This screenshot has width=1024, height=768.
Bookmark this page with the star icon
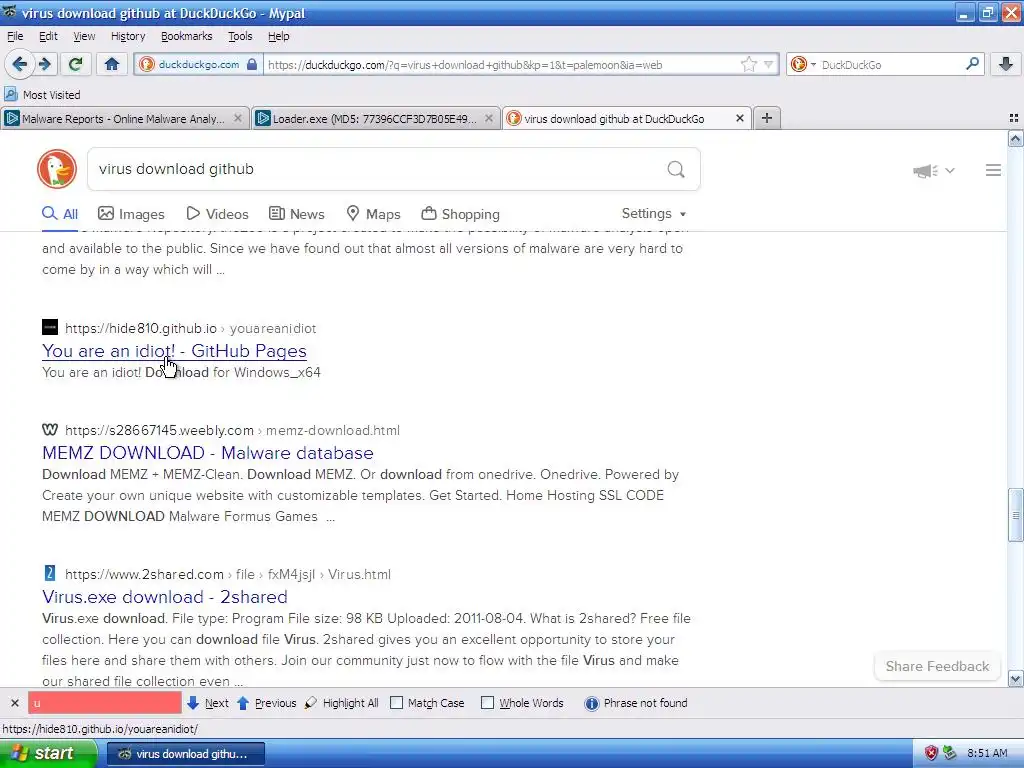click(x=748, y=64)
